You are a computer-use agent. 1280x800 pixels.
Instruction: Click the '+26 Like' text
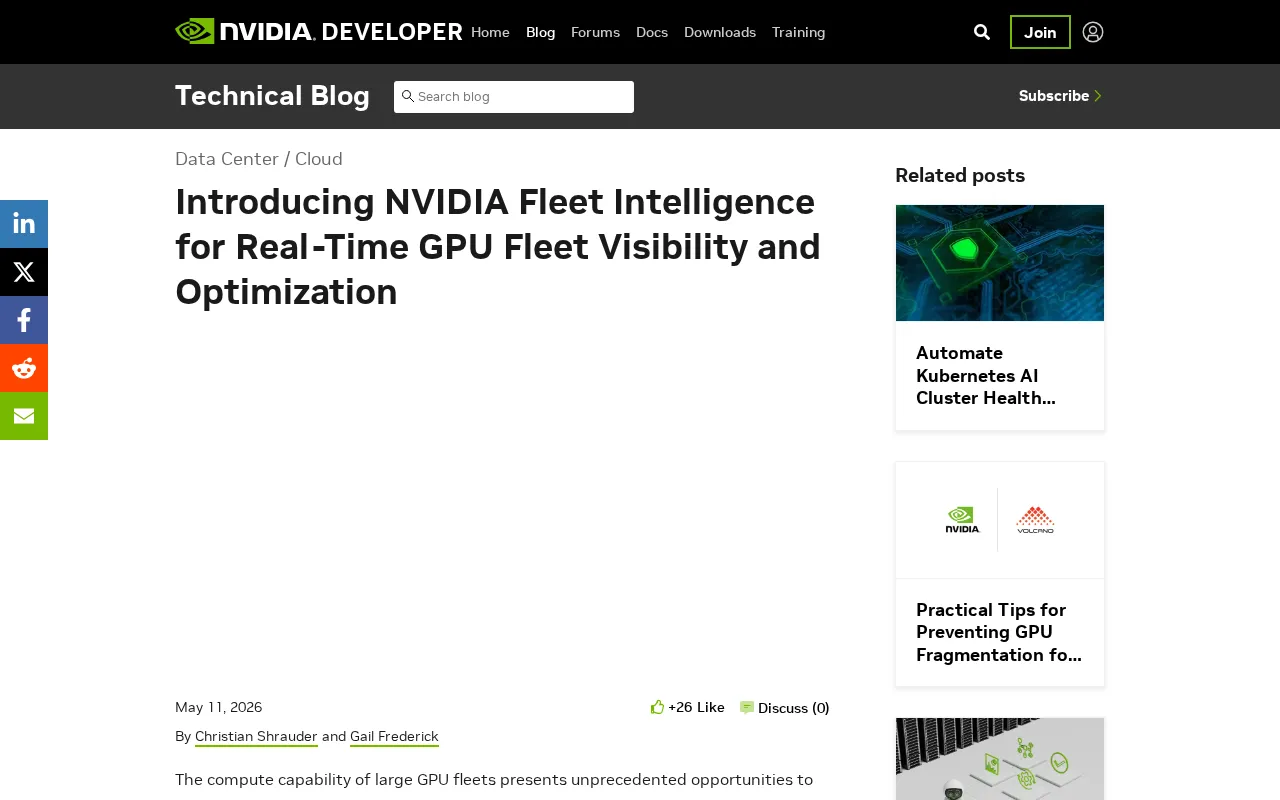696,707
